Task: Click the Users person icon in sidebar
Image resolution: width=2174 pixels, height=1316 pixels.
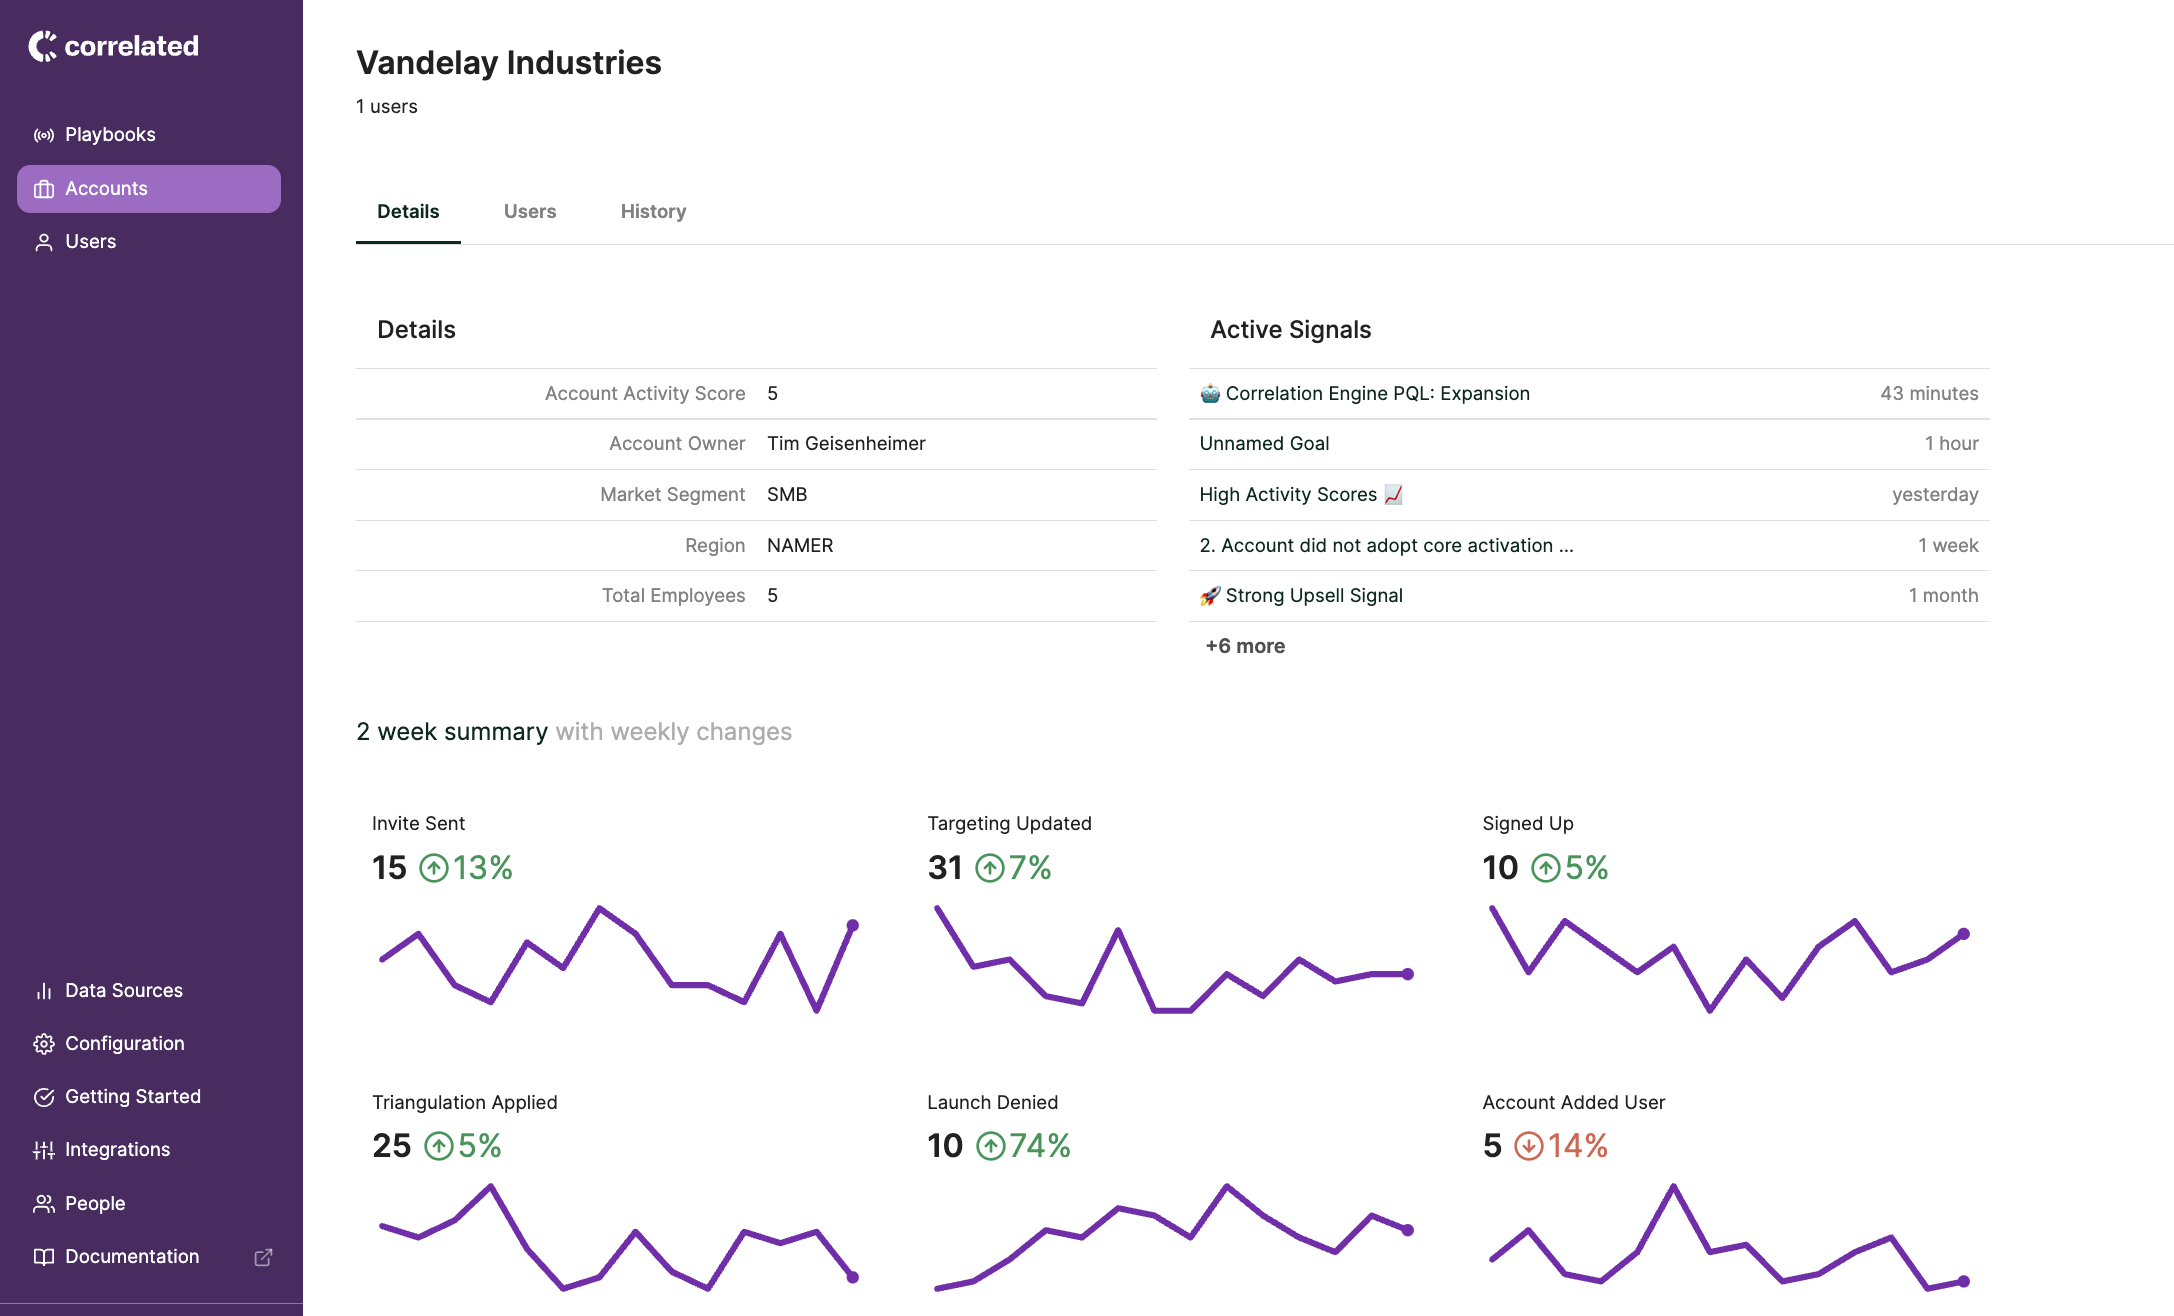Action: click(x=44, y=242)
